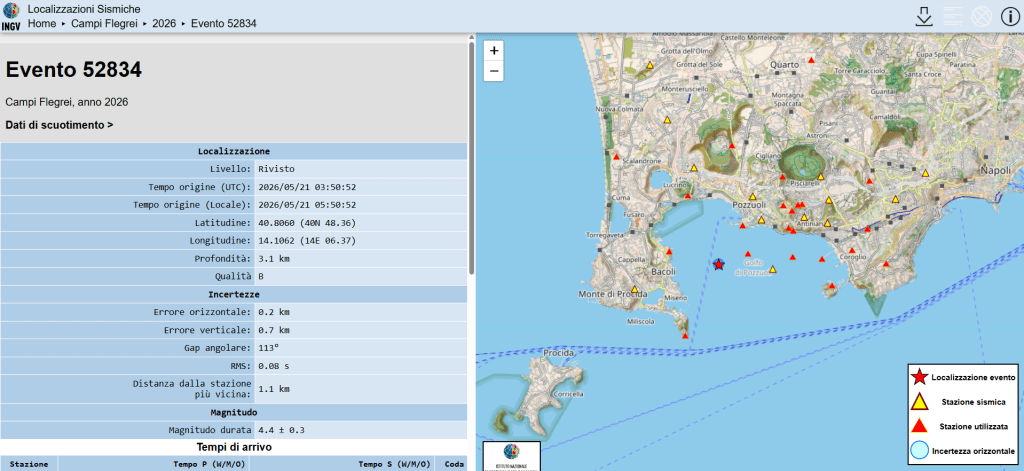
Task: Click the Errore verticale value 0.7 km
Action: (x=274, y=330)
